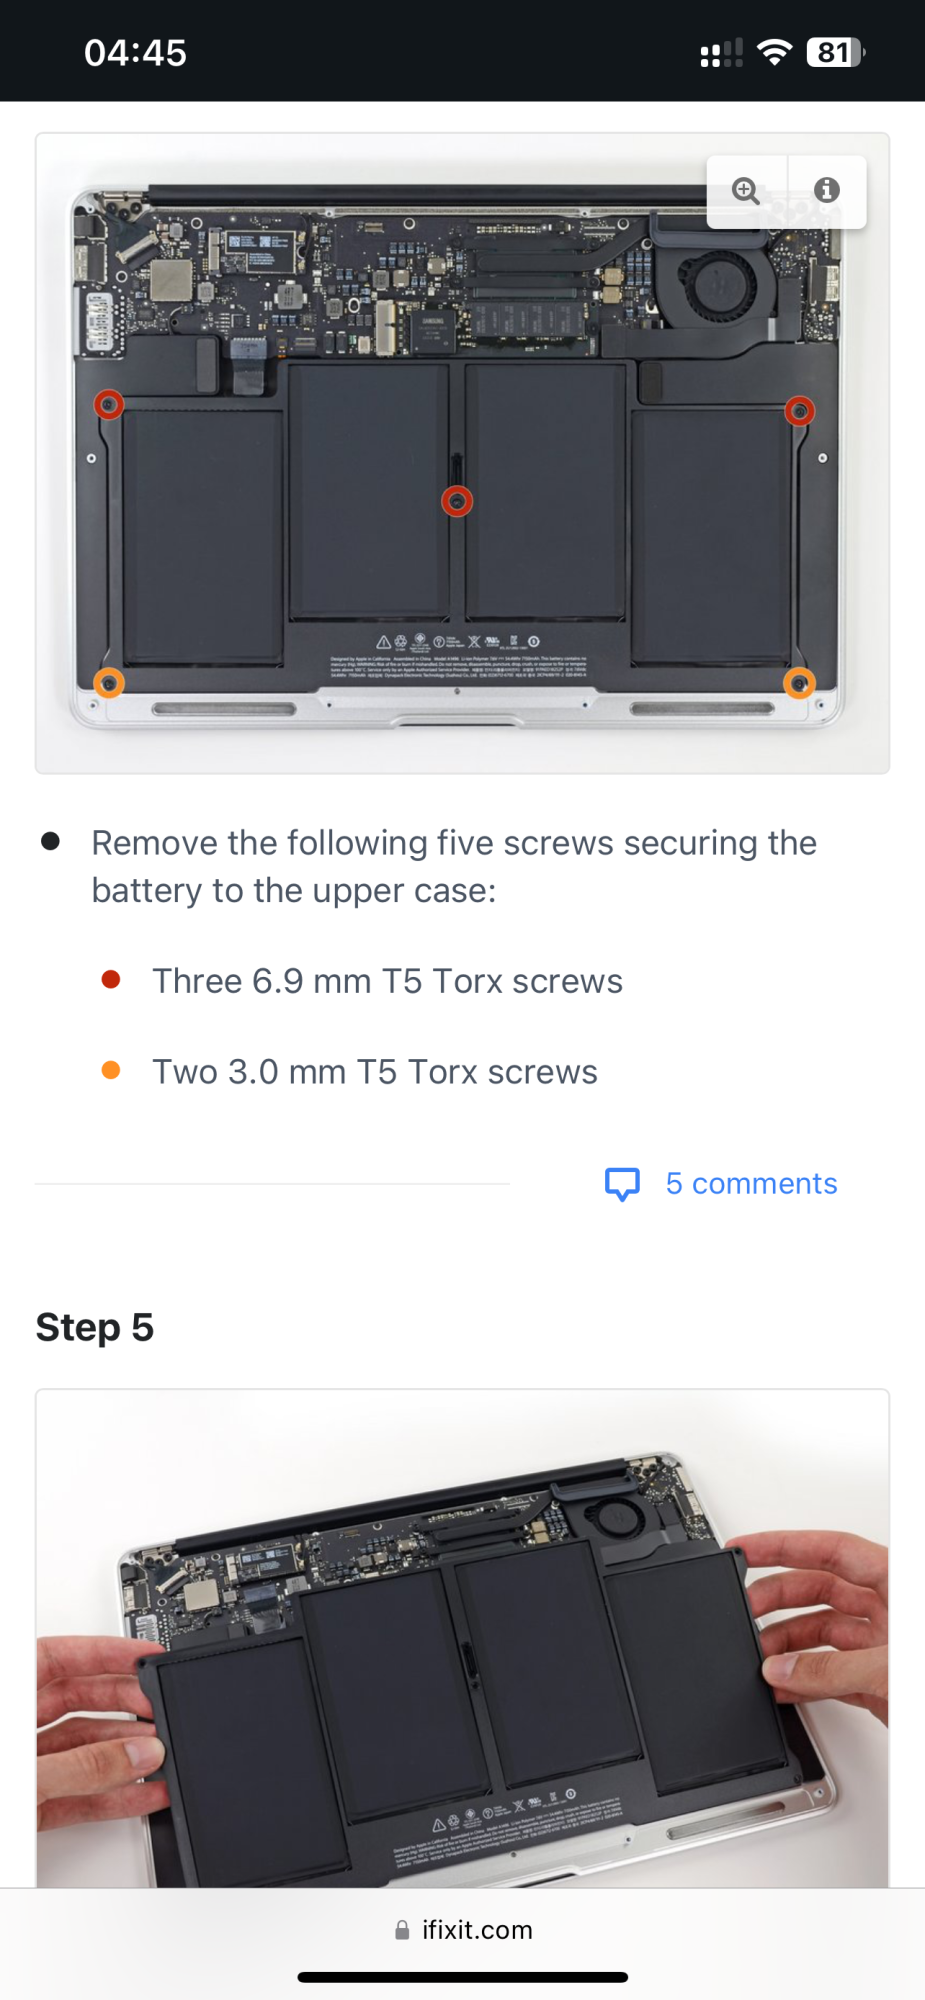Viewport: 925px width, 2000px height.
Task: Tap the clock showing 04:45
Action: tap(135, 53)
